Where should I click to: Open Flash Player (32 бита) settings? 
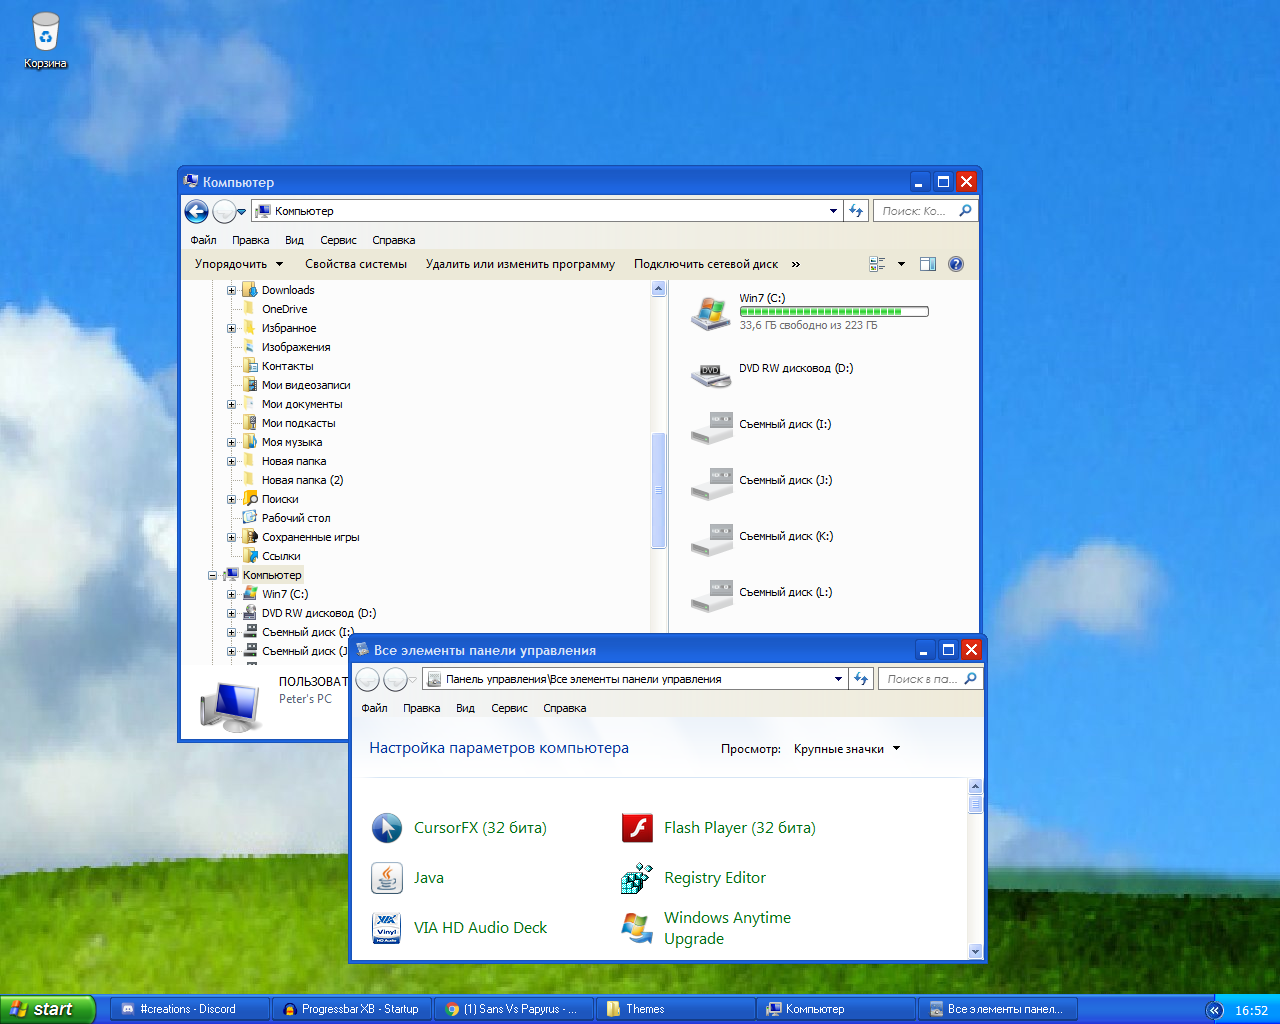tap(739, 828)
